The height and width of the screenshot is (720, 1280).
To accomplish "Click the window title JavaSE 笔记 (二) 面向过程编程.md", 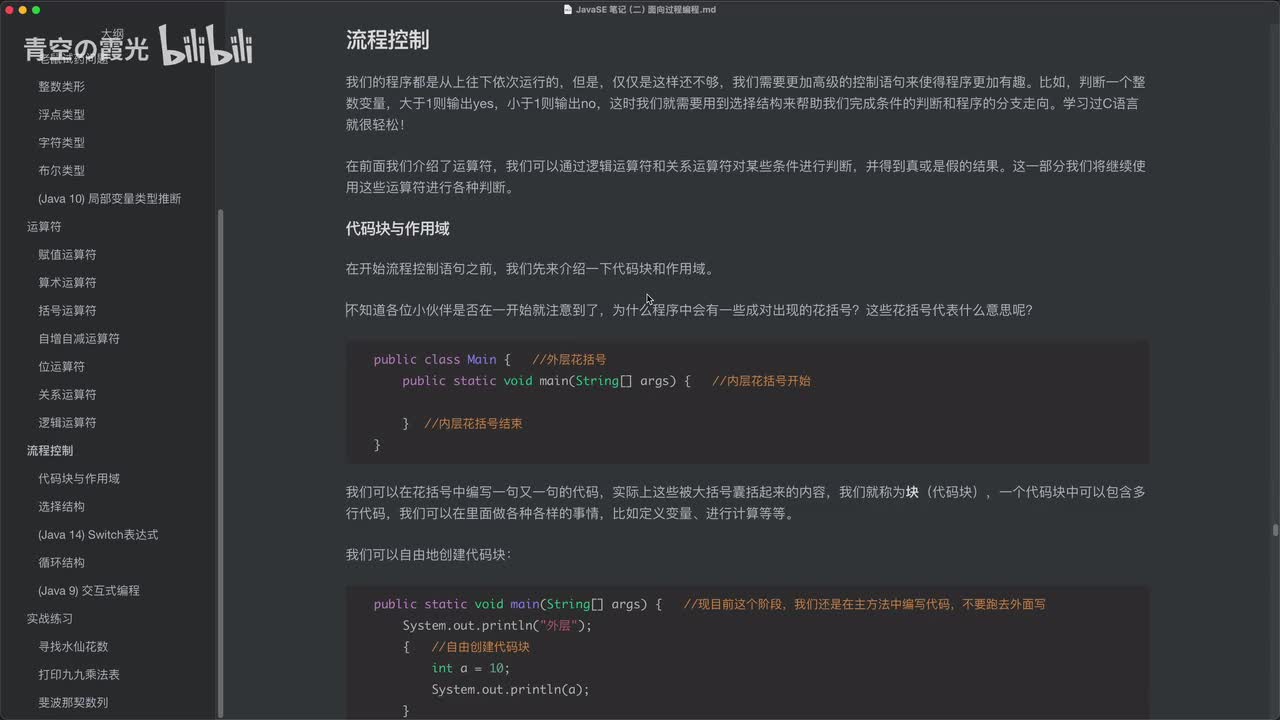I will 646,9.
